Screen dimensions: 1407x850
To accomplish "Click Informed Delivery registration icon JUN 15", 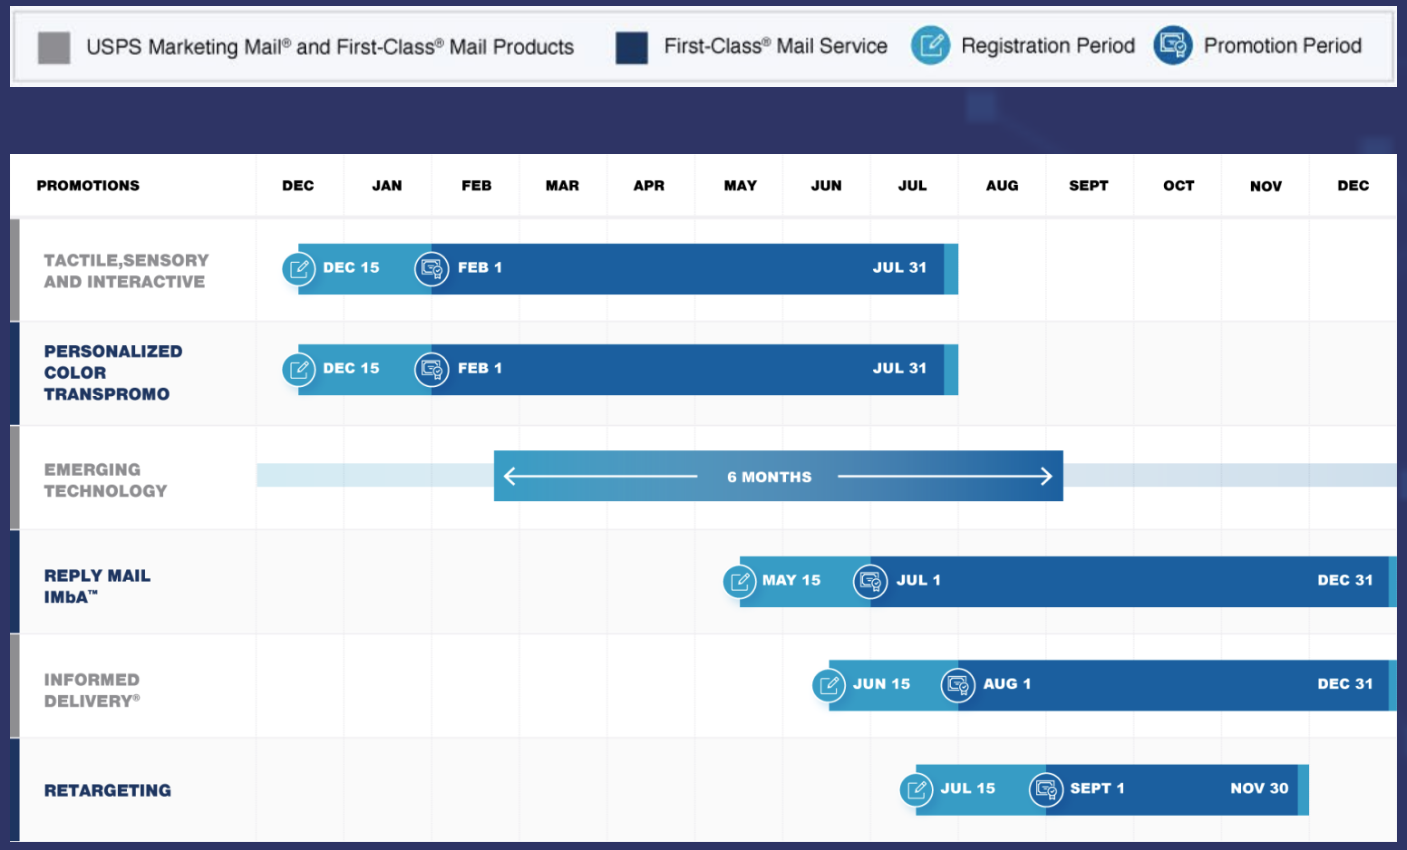I will 829,685.
